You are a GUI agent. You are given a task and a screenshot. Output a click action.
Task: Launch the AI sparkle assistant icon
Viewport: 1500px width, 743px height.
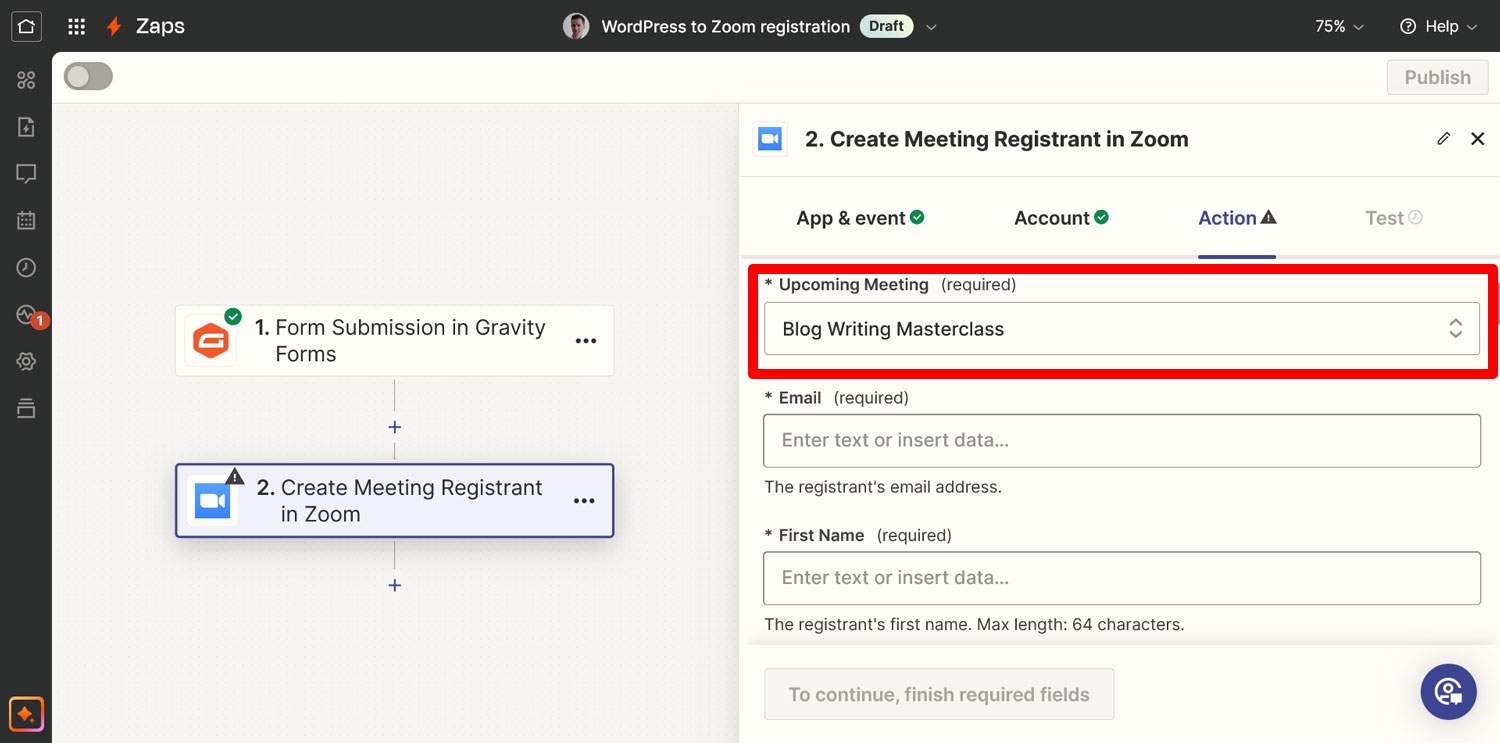click(26, 715)
